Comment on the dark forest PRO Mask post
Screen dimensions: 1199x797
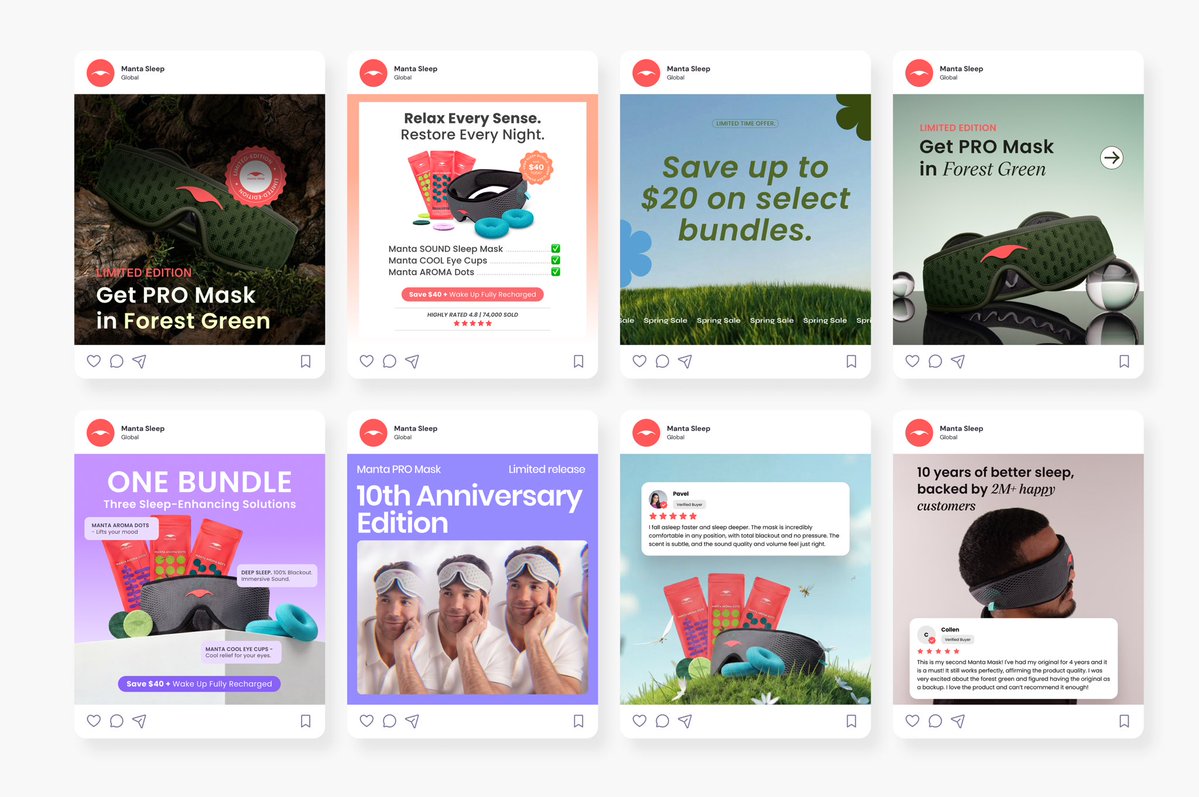tap(116, 361)
